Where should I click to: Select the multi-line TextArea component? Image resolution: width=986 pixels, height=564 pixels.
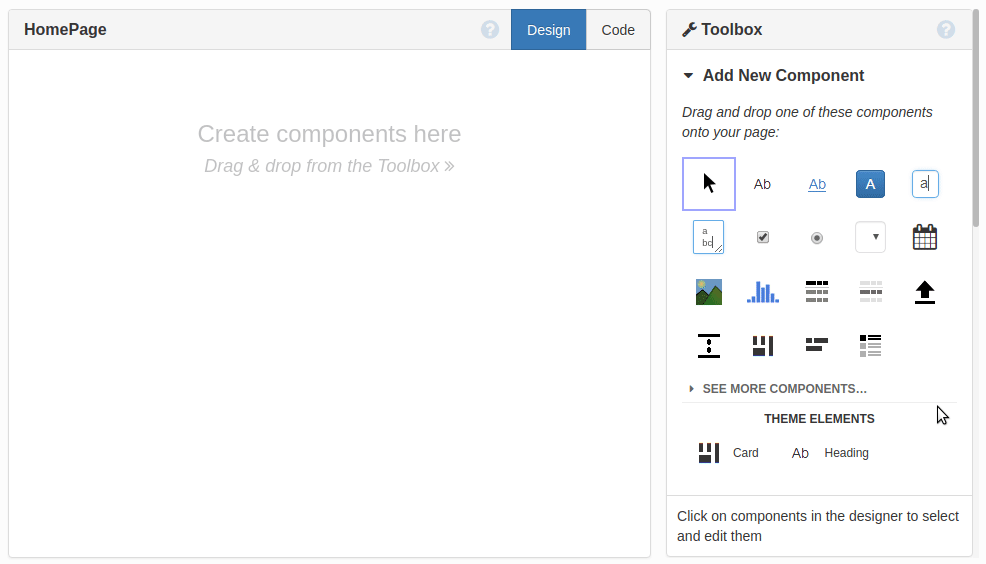(x=708, y=238)
